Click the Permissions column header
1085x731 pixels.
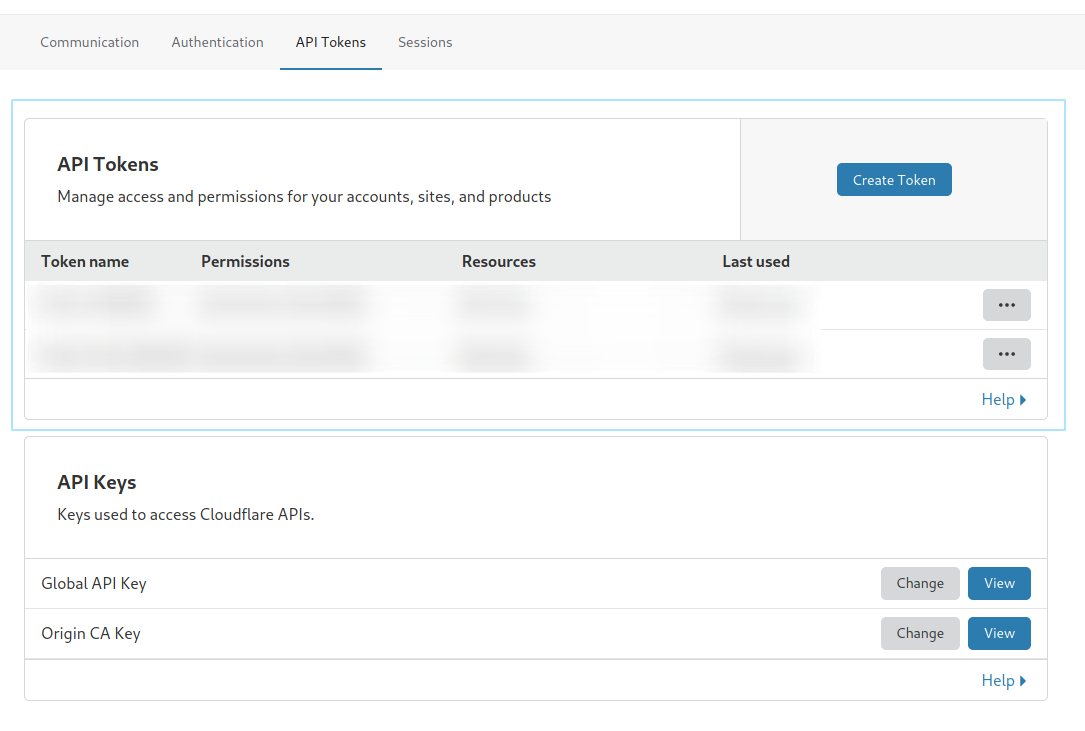pos(246,262)
